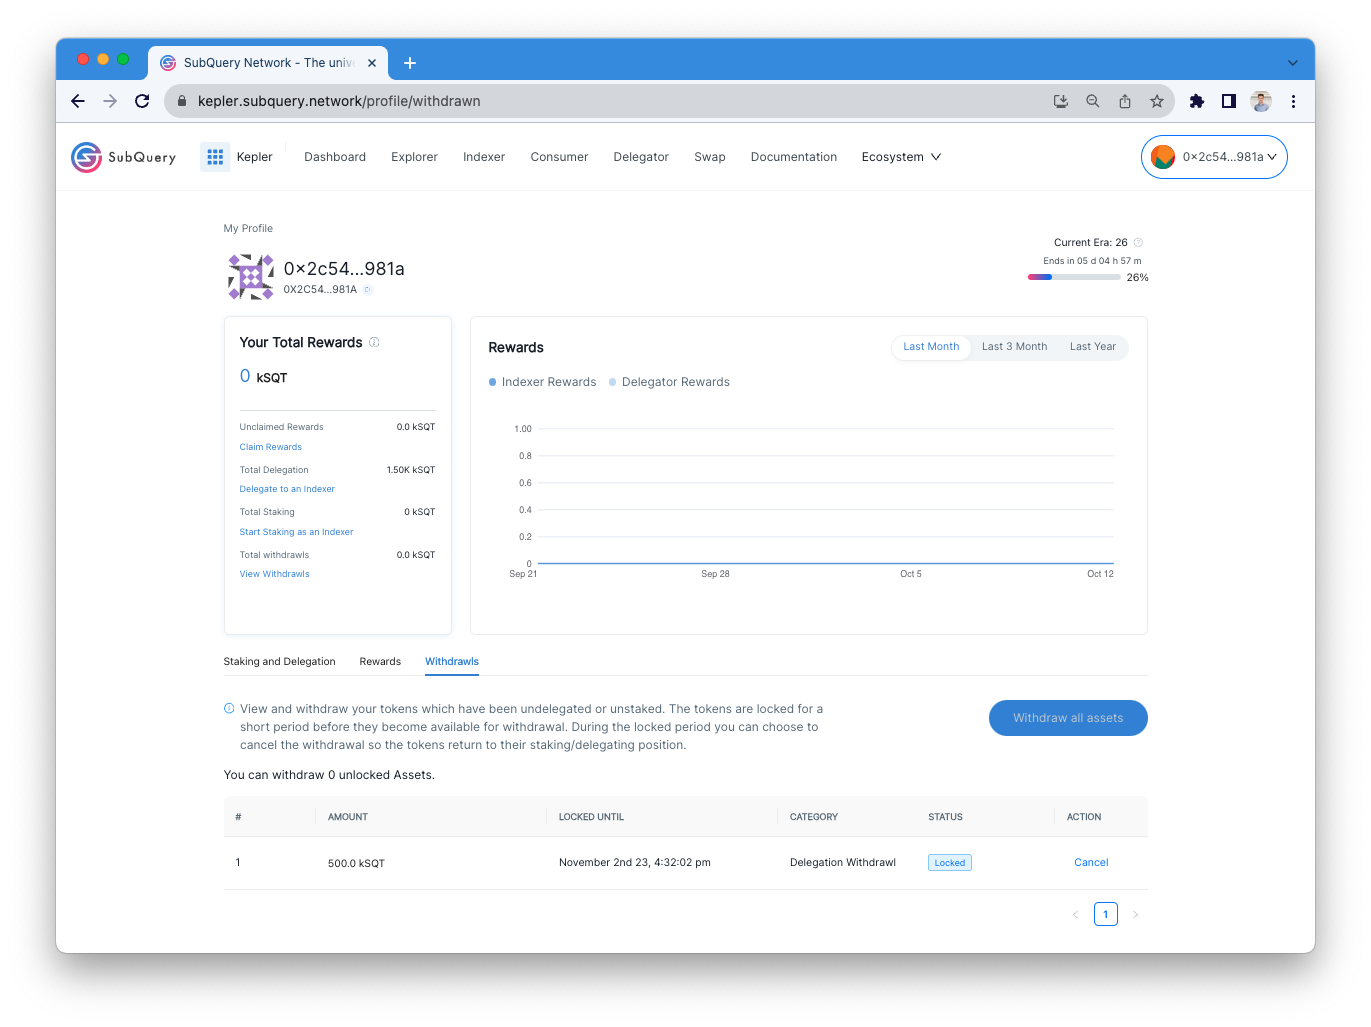
Task: Toggle Indexer Rewards legend series
Action: point(542,382)
